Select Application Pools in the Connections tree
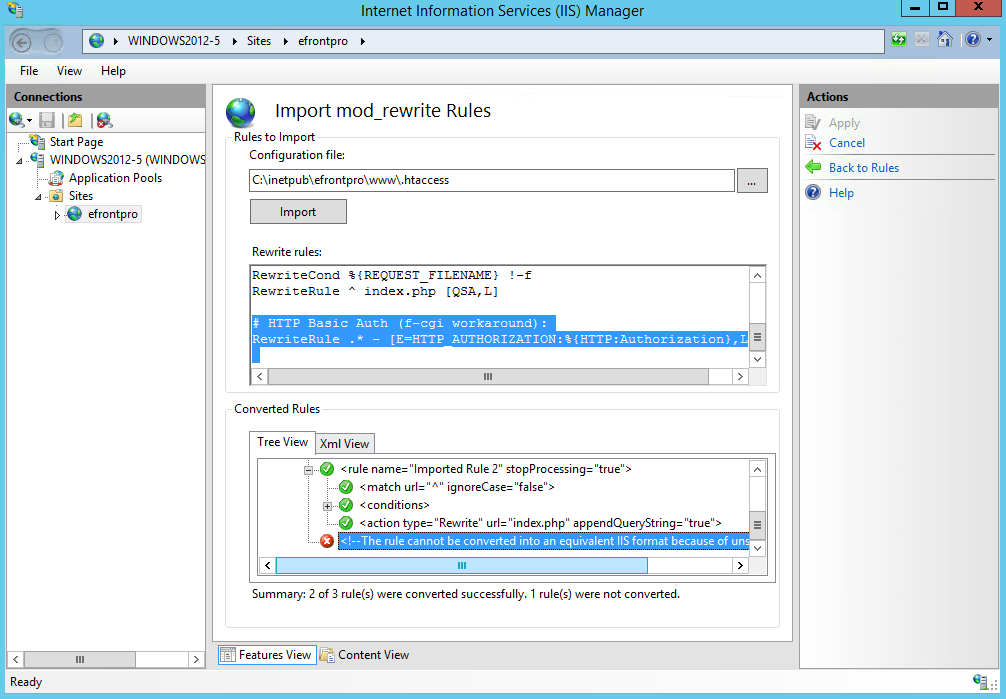The width and height of the screenshot is (1006, 699). [x=115, y=178]
